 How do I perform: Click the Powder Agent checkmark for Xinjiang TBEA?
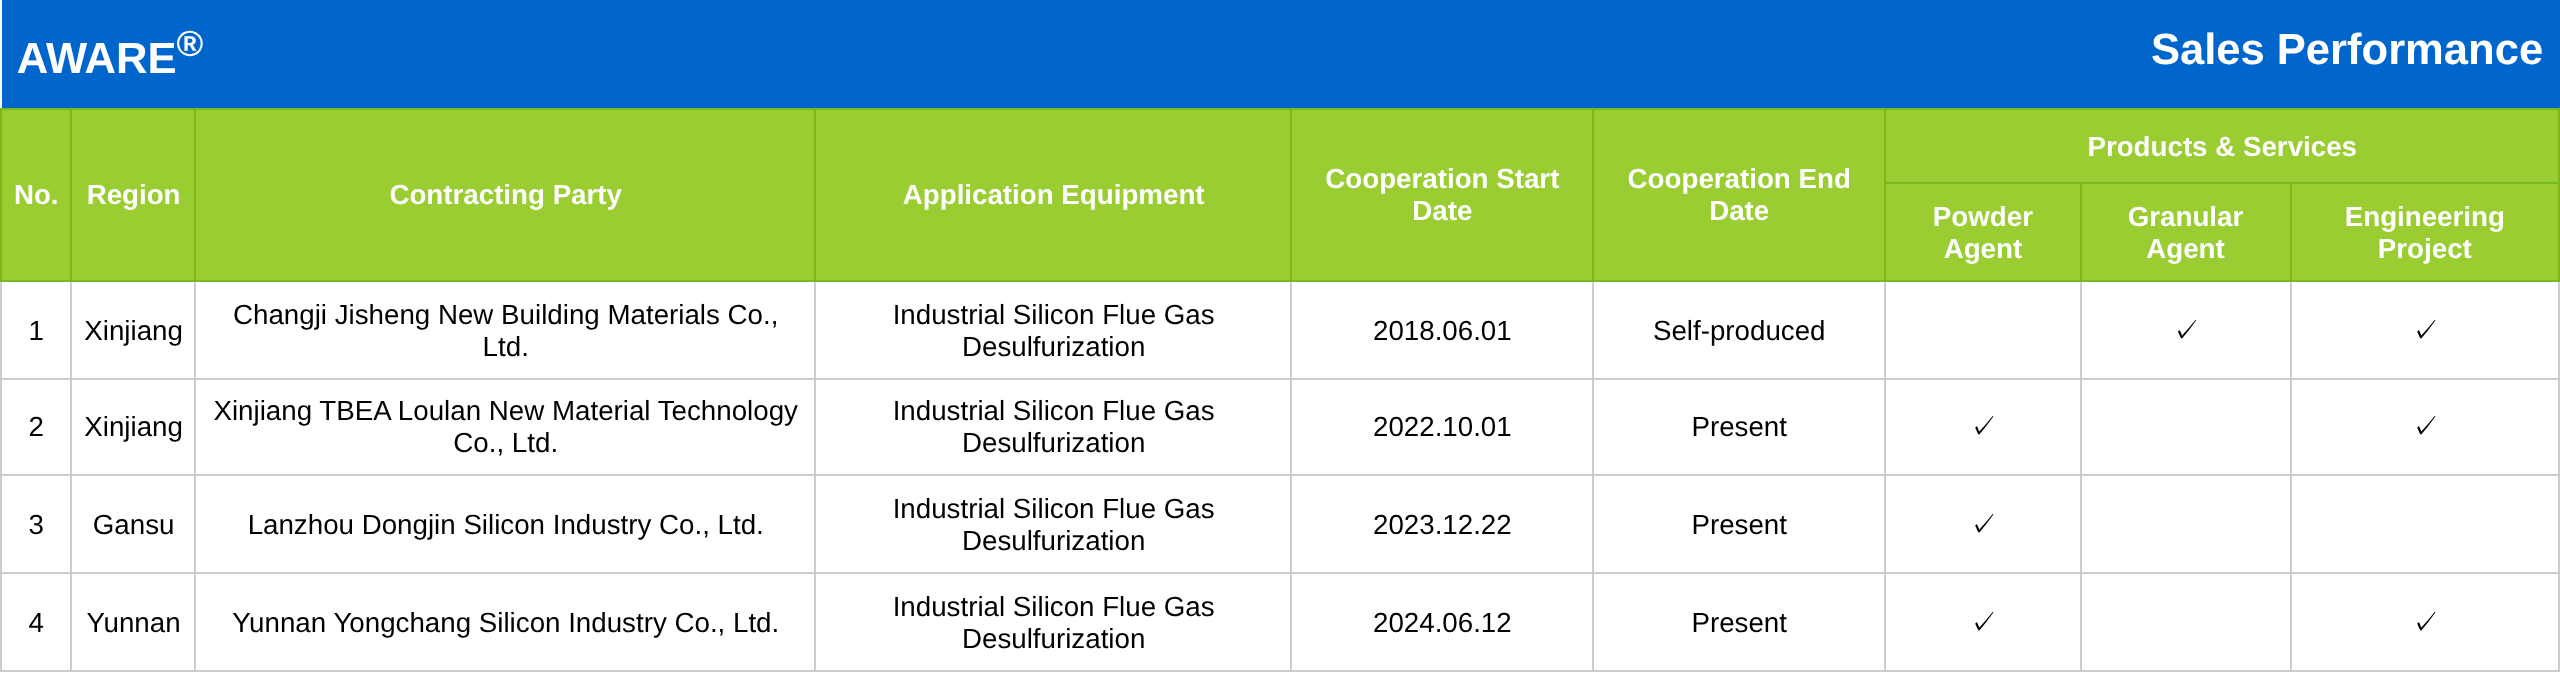(x=1983, y=426)
